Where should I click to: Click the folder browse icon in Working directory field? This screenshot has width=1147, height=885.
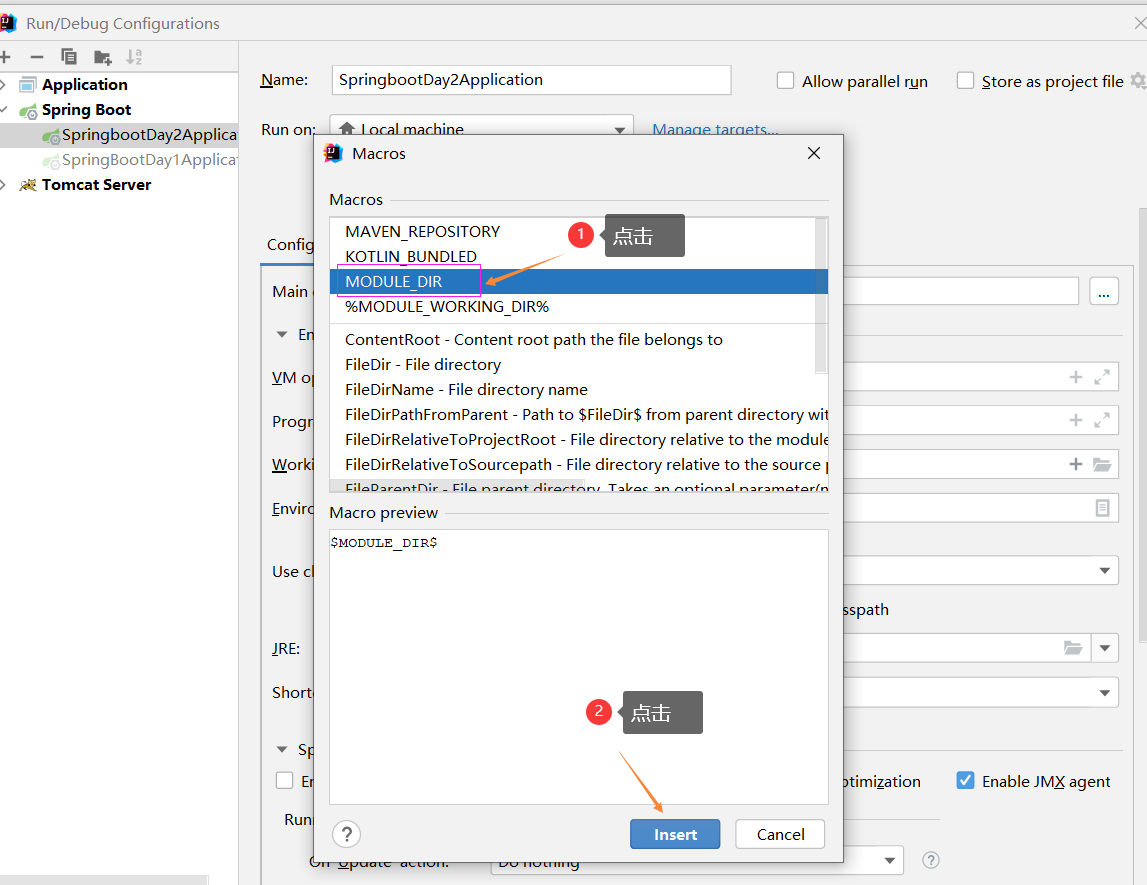pyautogui.click(x=1102, y=464)
